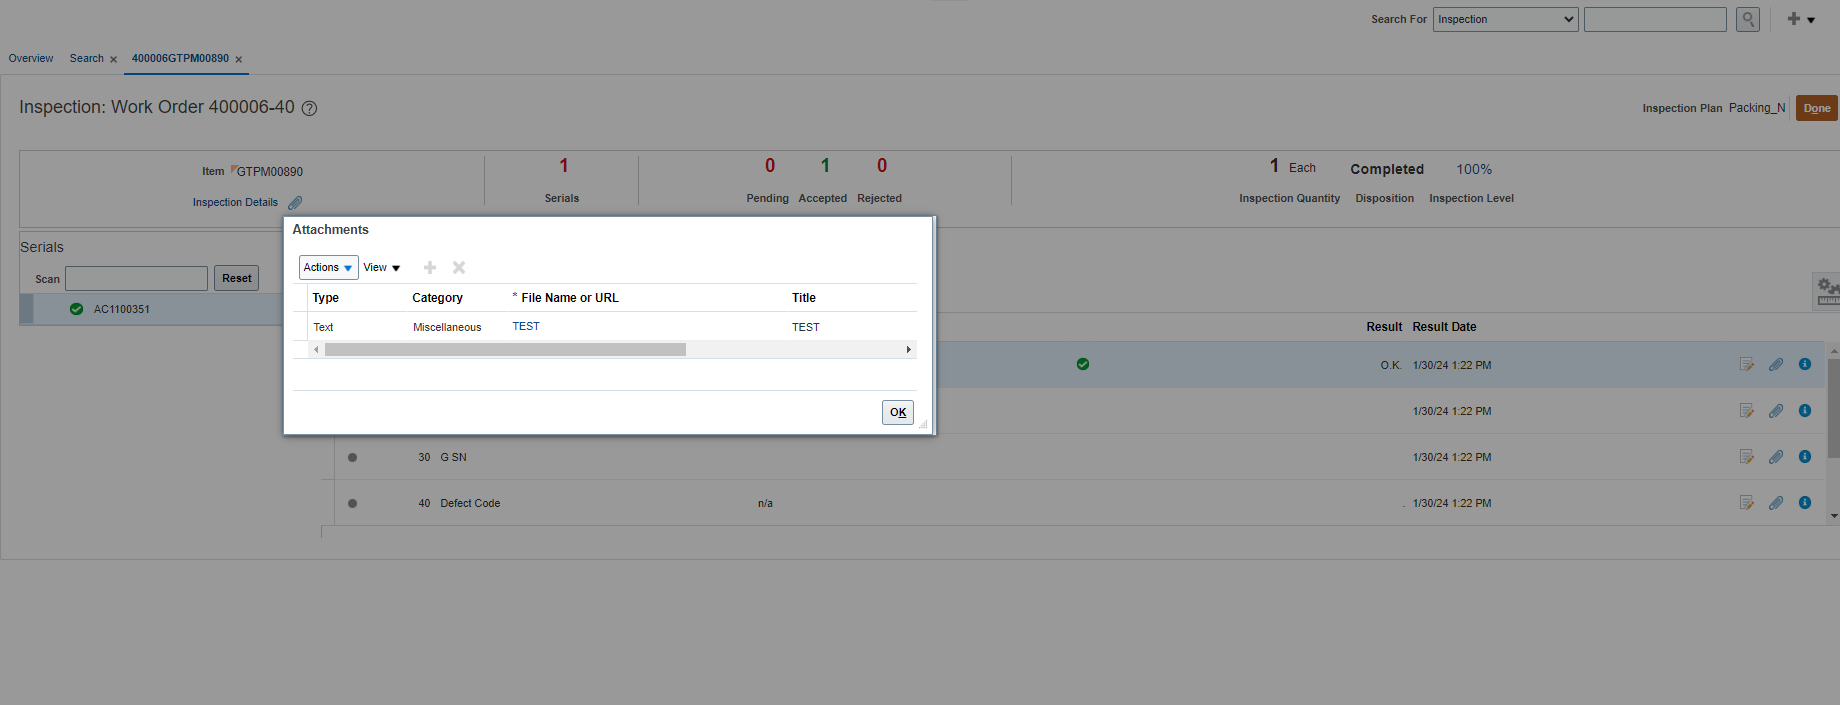1840x705 pixels.
Task: Click the delete attachment X icon
Action: point(459,267)
